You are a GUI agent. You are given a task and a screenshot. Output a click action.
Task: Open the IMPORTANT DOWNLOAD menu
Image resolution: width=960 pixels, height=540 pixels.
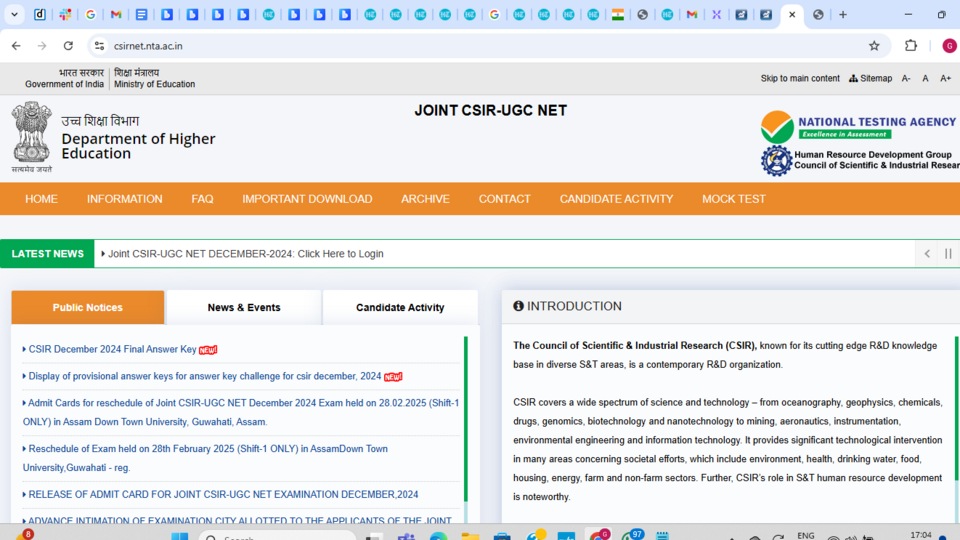tap(307, 199)
